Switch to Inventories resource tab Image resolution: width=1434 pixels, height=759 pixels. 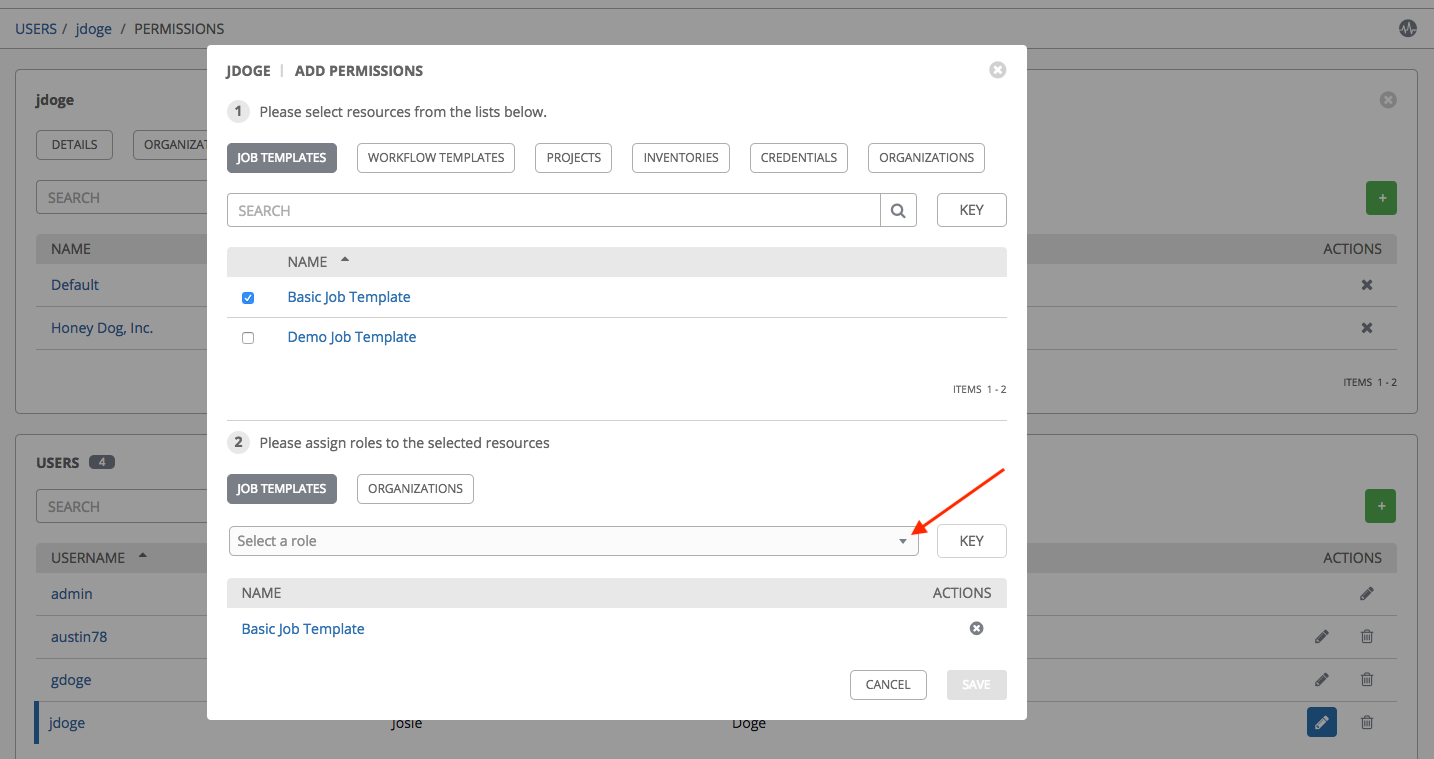click(x=681, y=158)
